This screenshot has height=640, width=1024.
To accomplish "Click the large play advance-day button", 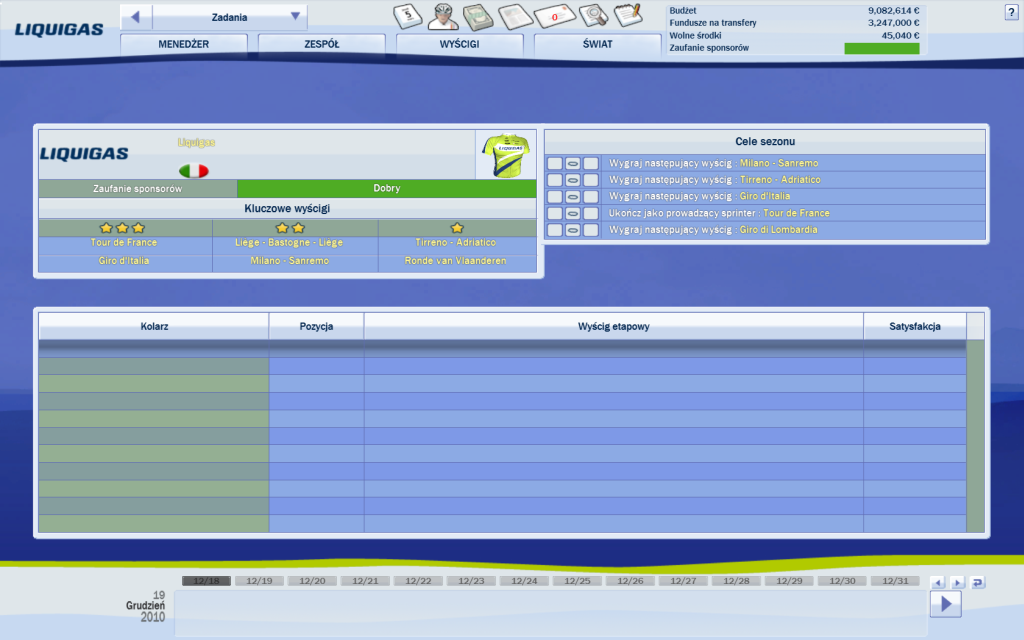I will [x=946, y=604].
